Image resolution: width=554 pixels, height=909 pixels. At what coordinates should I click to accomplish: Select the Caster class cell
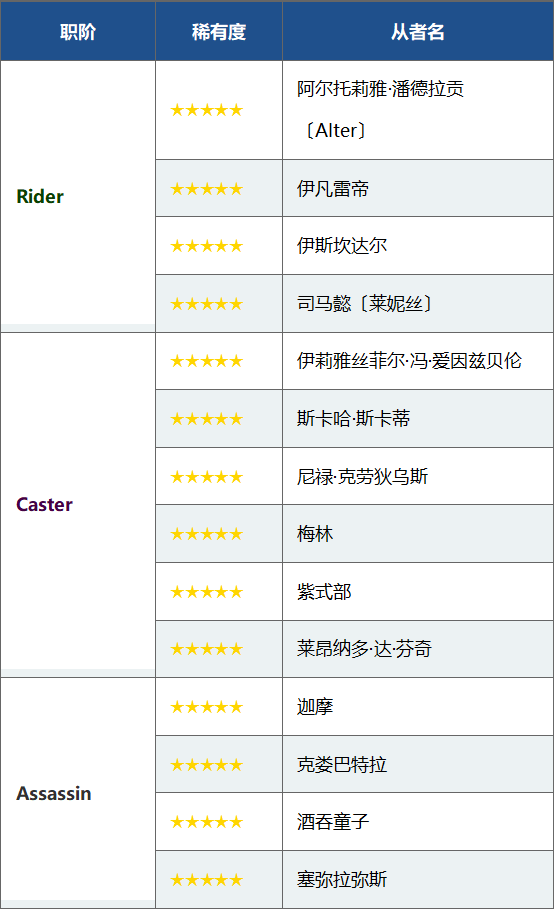(78, 504)
